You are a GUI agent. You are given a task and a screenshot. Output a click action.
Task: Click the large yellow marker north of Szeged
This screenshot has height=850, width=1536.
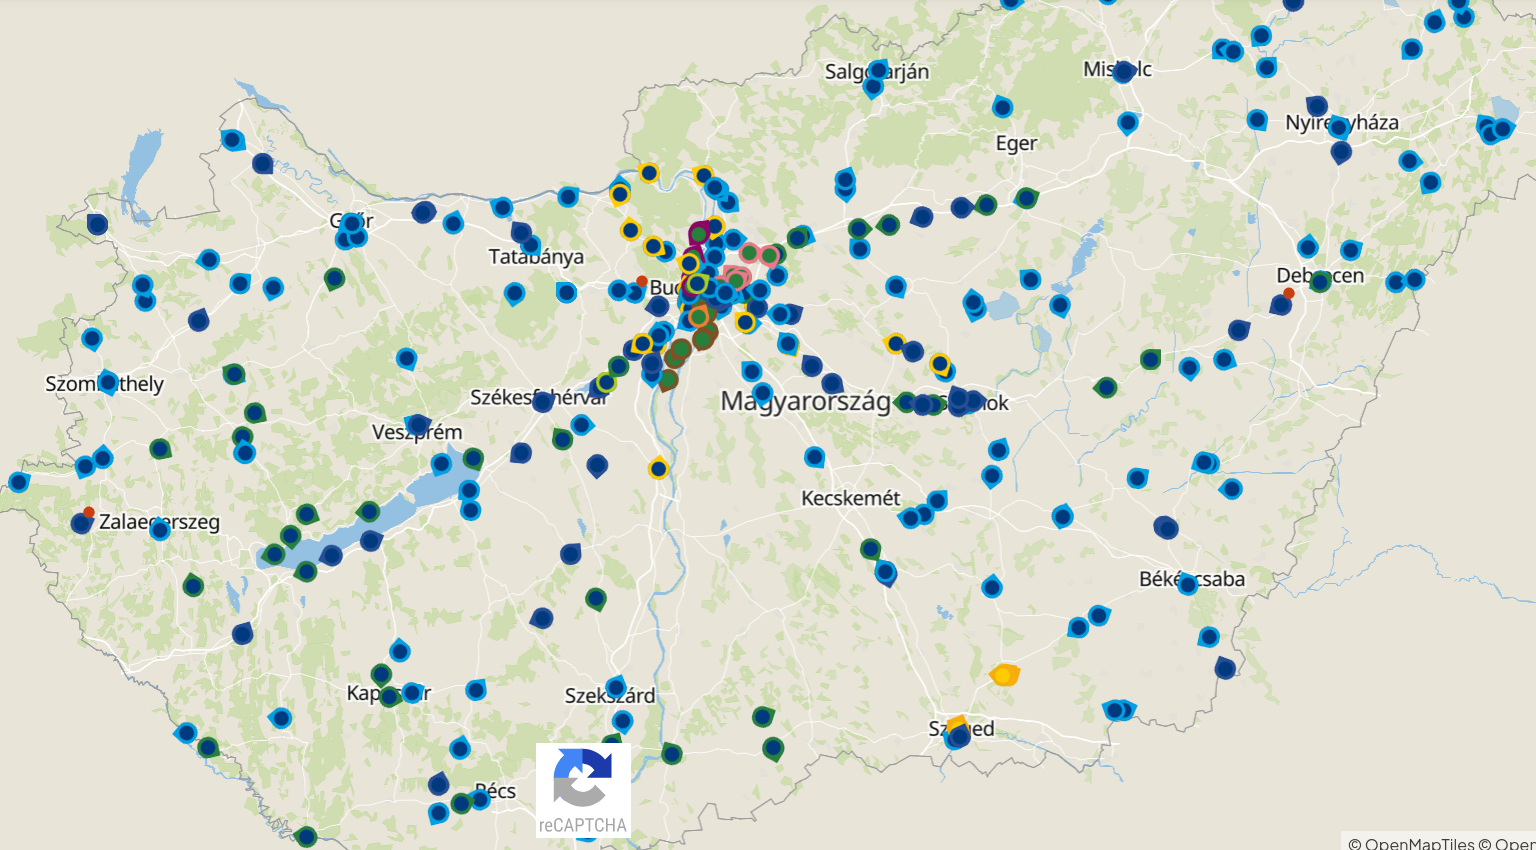point(1003,675)
